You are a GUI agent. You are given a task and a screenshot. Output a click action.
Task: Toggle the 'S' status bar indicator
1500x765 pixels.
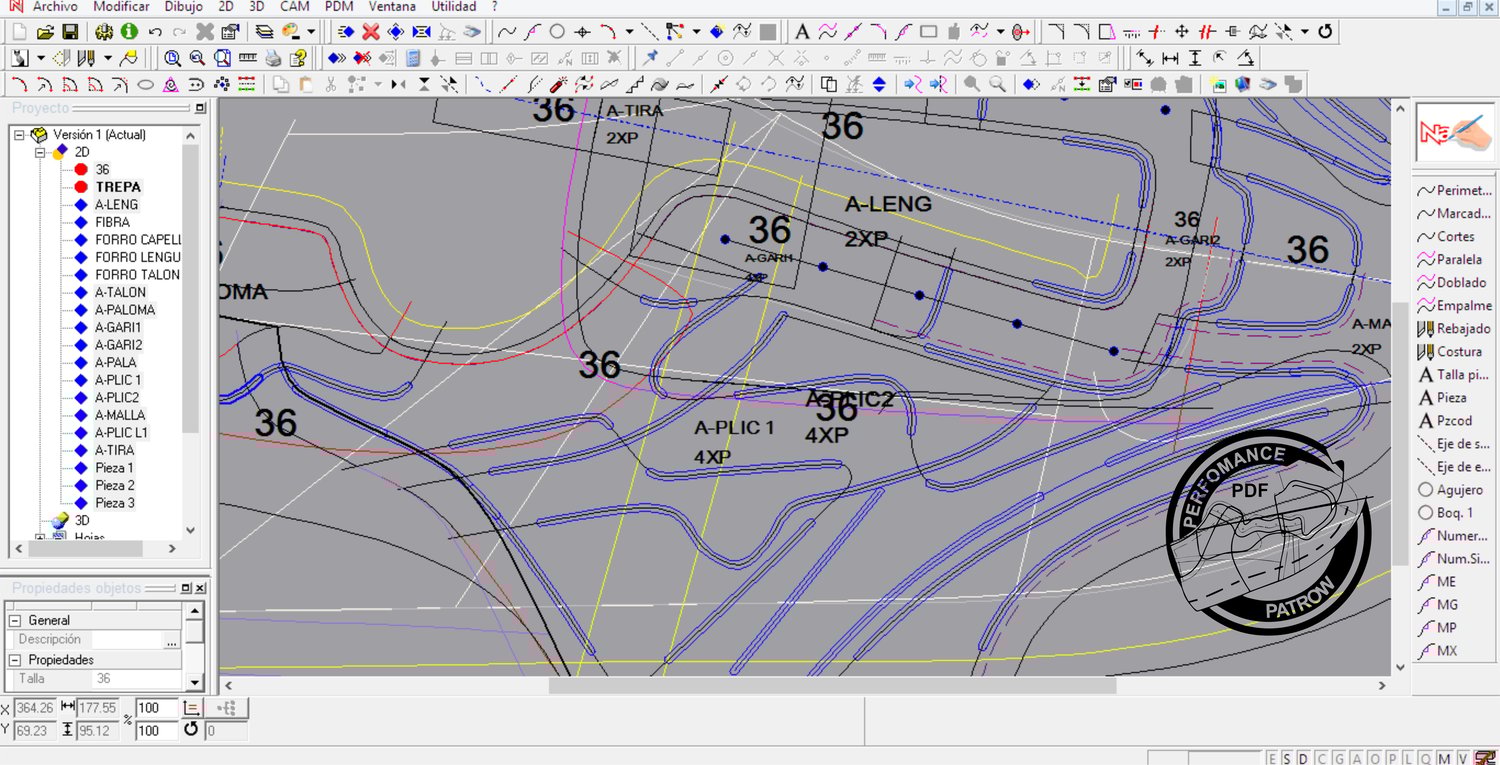point(1286,758)
